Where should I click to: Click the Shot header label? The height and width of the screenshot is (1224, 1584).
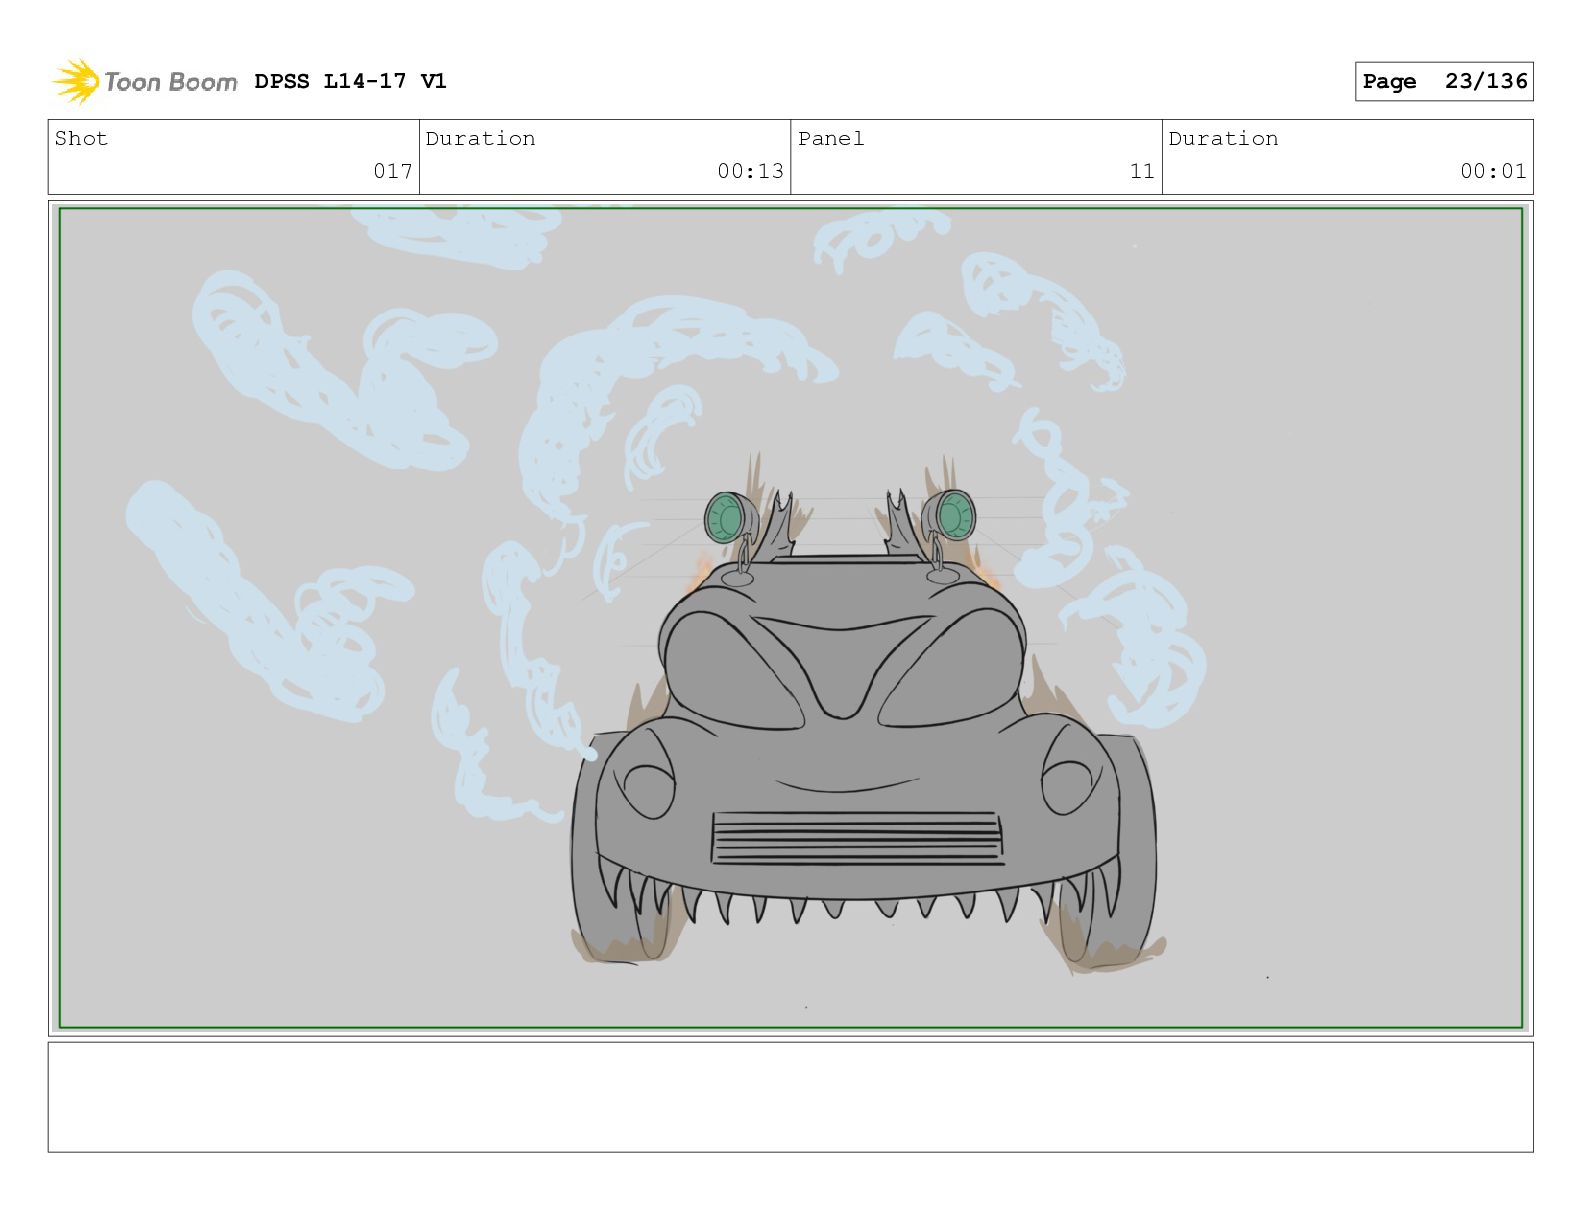81,139
